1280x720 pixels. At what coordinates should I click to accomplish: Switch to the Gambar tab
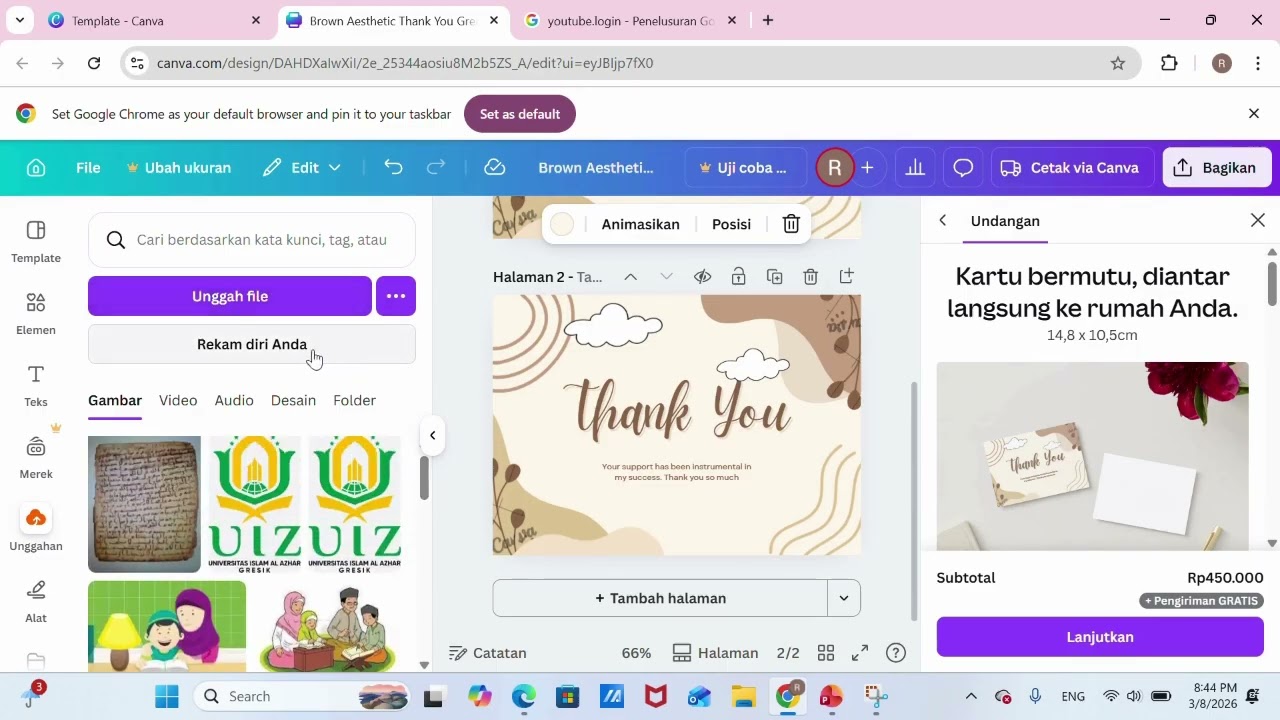click(115, 400)
